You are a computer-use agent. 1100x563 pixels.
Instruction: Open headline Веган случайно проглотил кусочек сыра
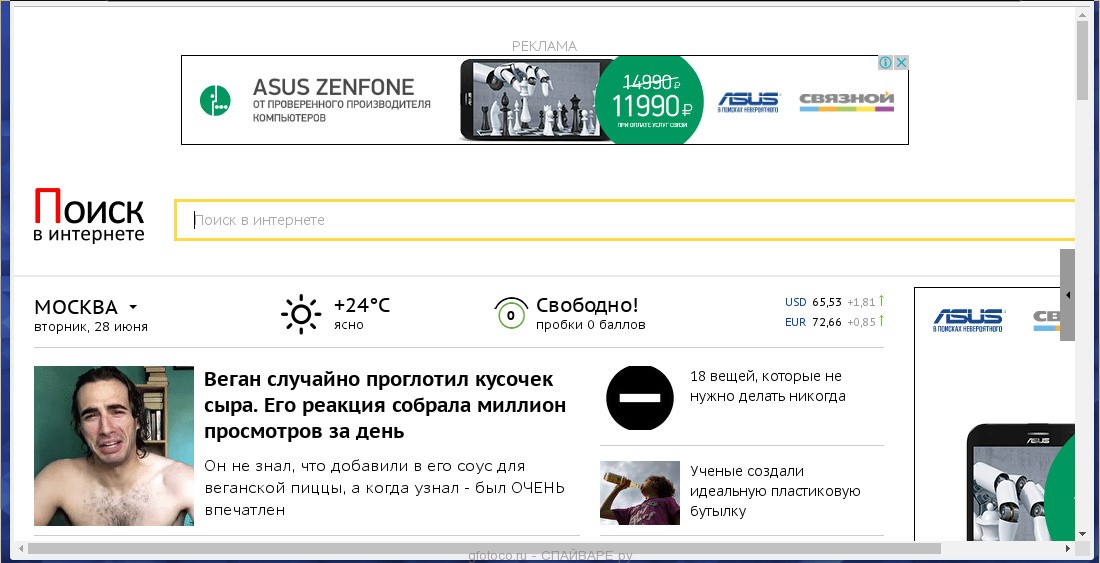(x=384, y=405)
